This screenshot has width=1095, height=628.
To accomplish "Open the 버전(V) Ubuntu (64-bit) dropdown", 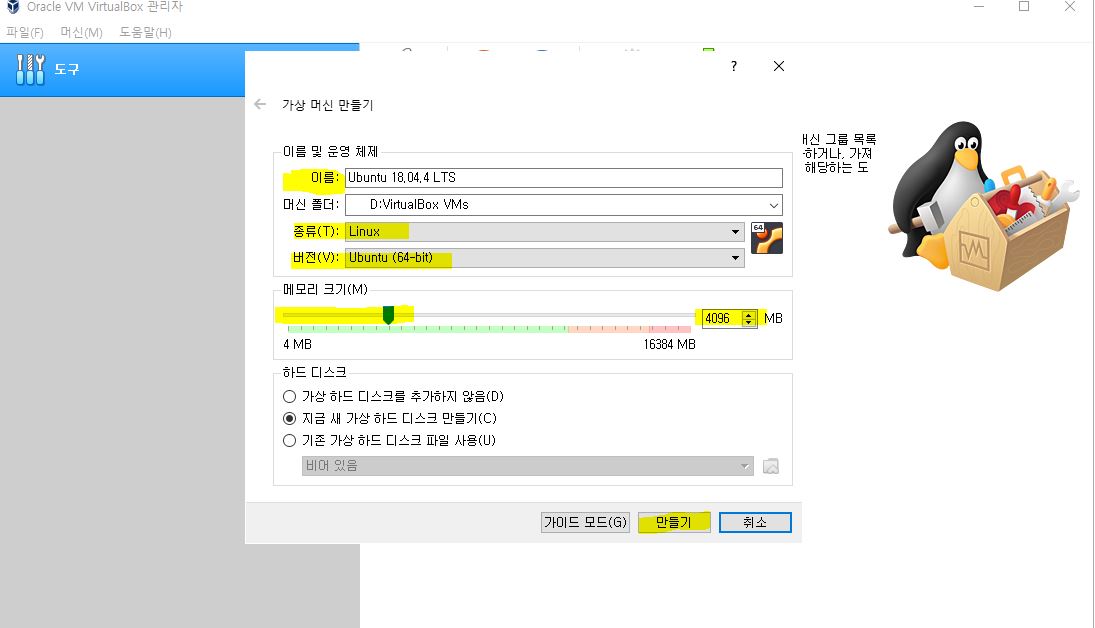I will 545,258.
